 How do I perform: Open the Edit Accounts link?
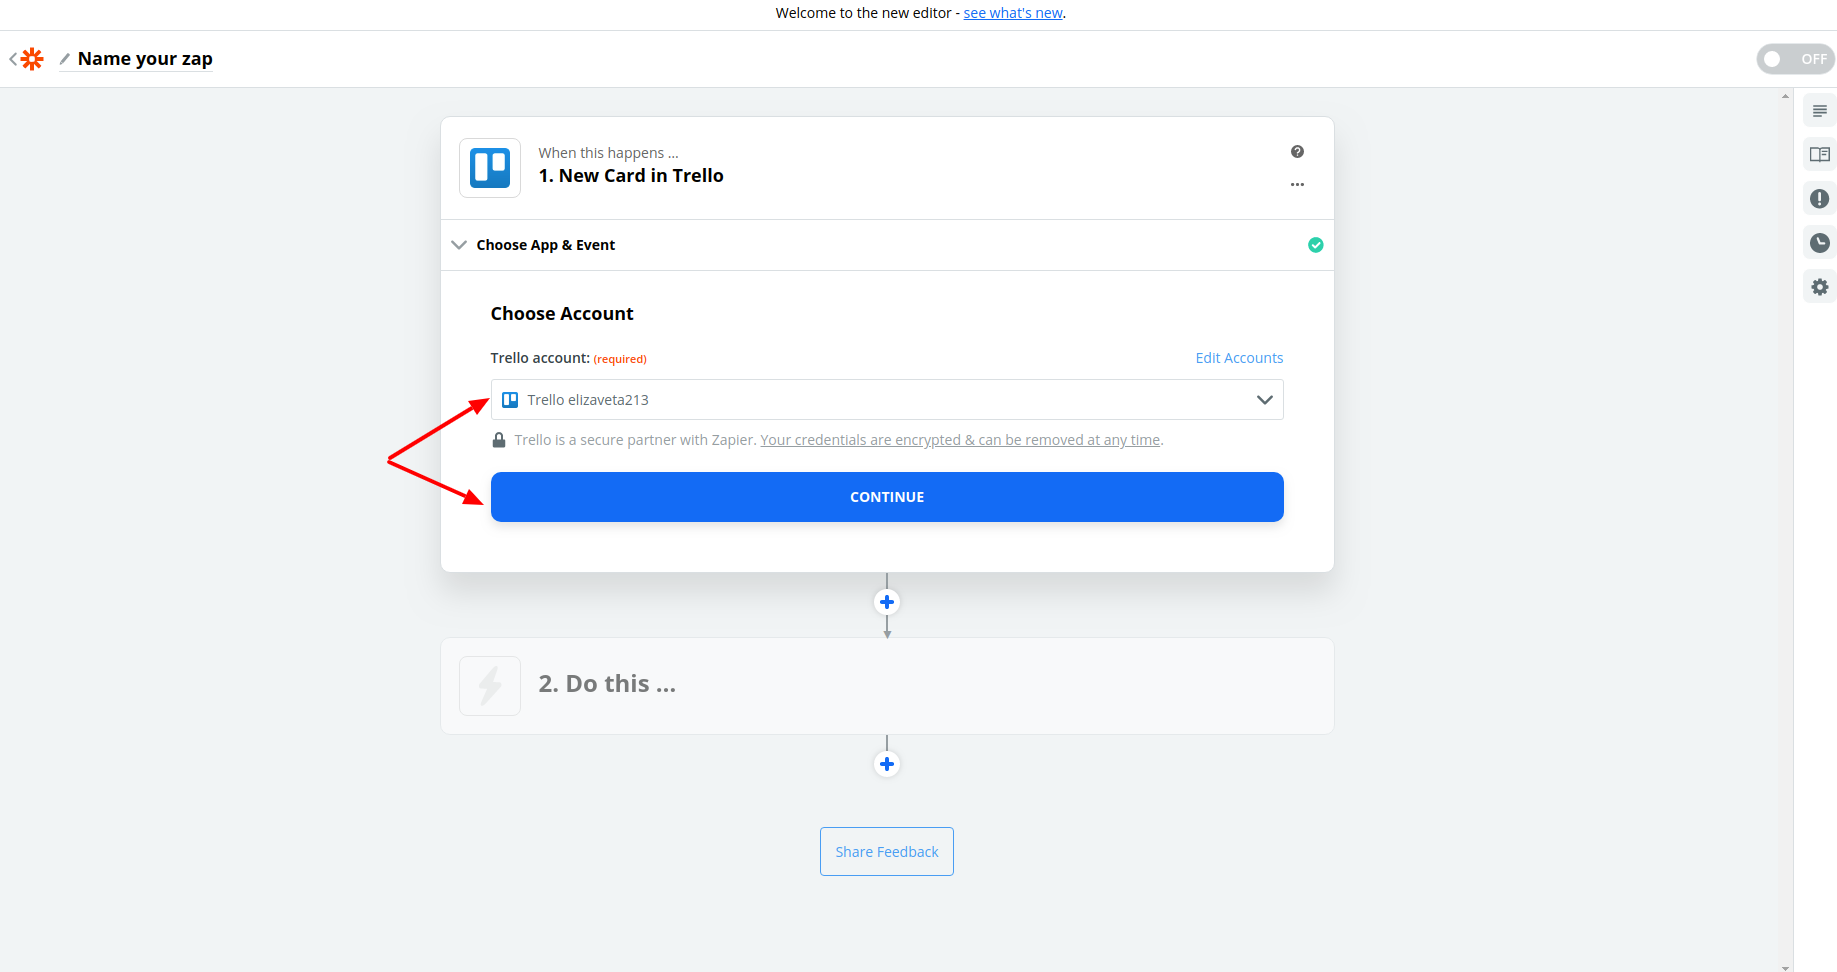1239,358
